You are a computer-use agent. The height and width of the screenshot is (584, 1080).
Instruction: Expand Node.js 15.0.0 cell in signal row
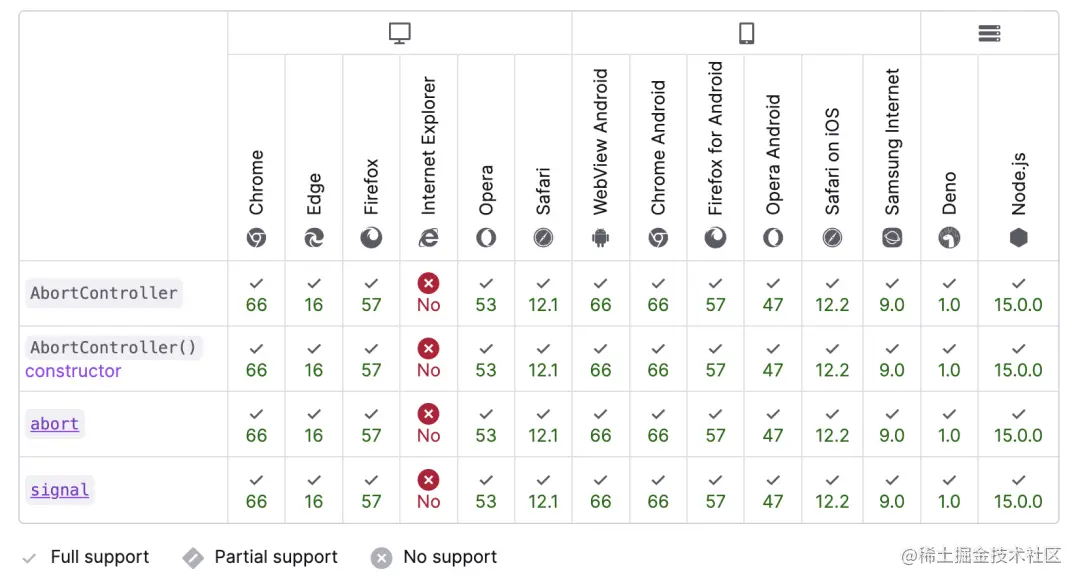(x=1018, y=491)
